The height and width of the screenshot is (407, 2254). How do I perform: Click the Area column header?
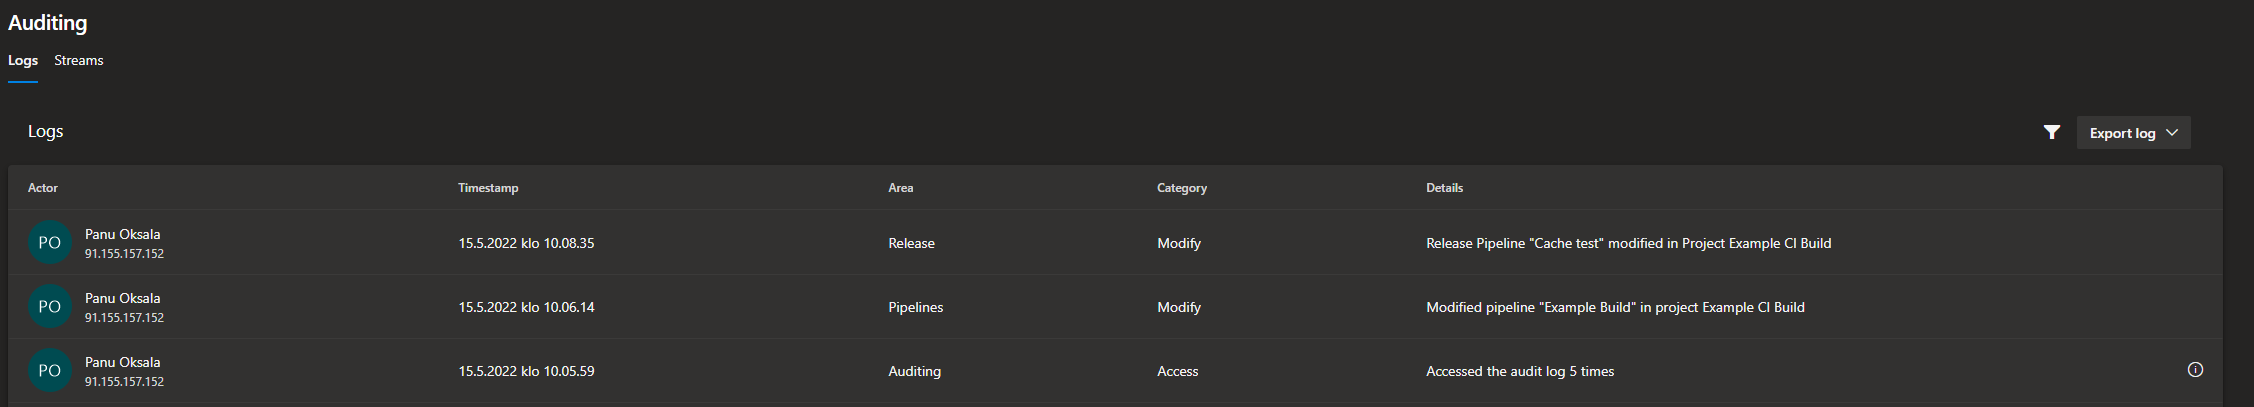[x=901, y=188]
